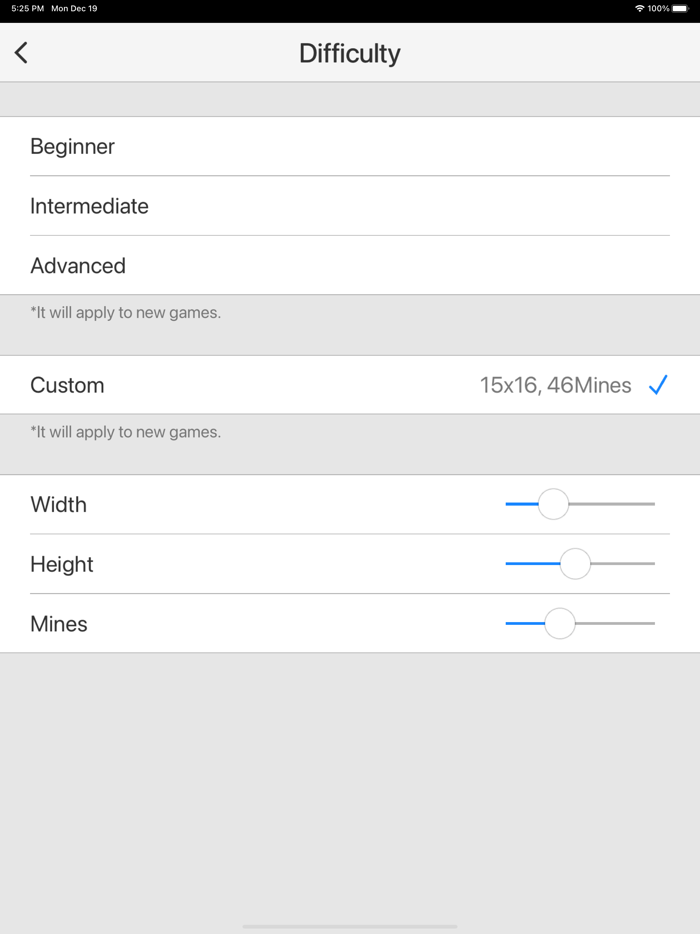This screenshot has height=934, width=700.
Task: Click the Width slider track's right end
Action: click(x=651, y=504)
